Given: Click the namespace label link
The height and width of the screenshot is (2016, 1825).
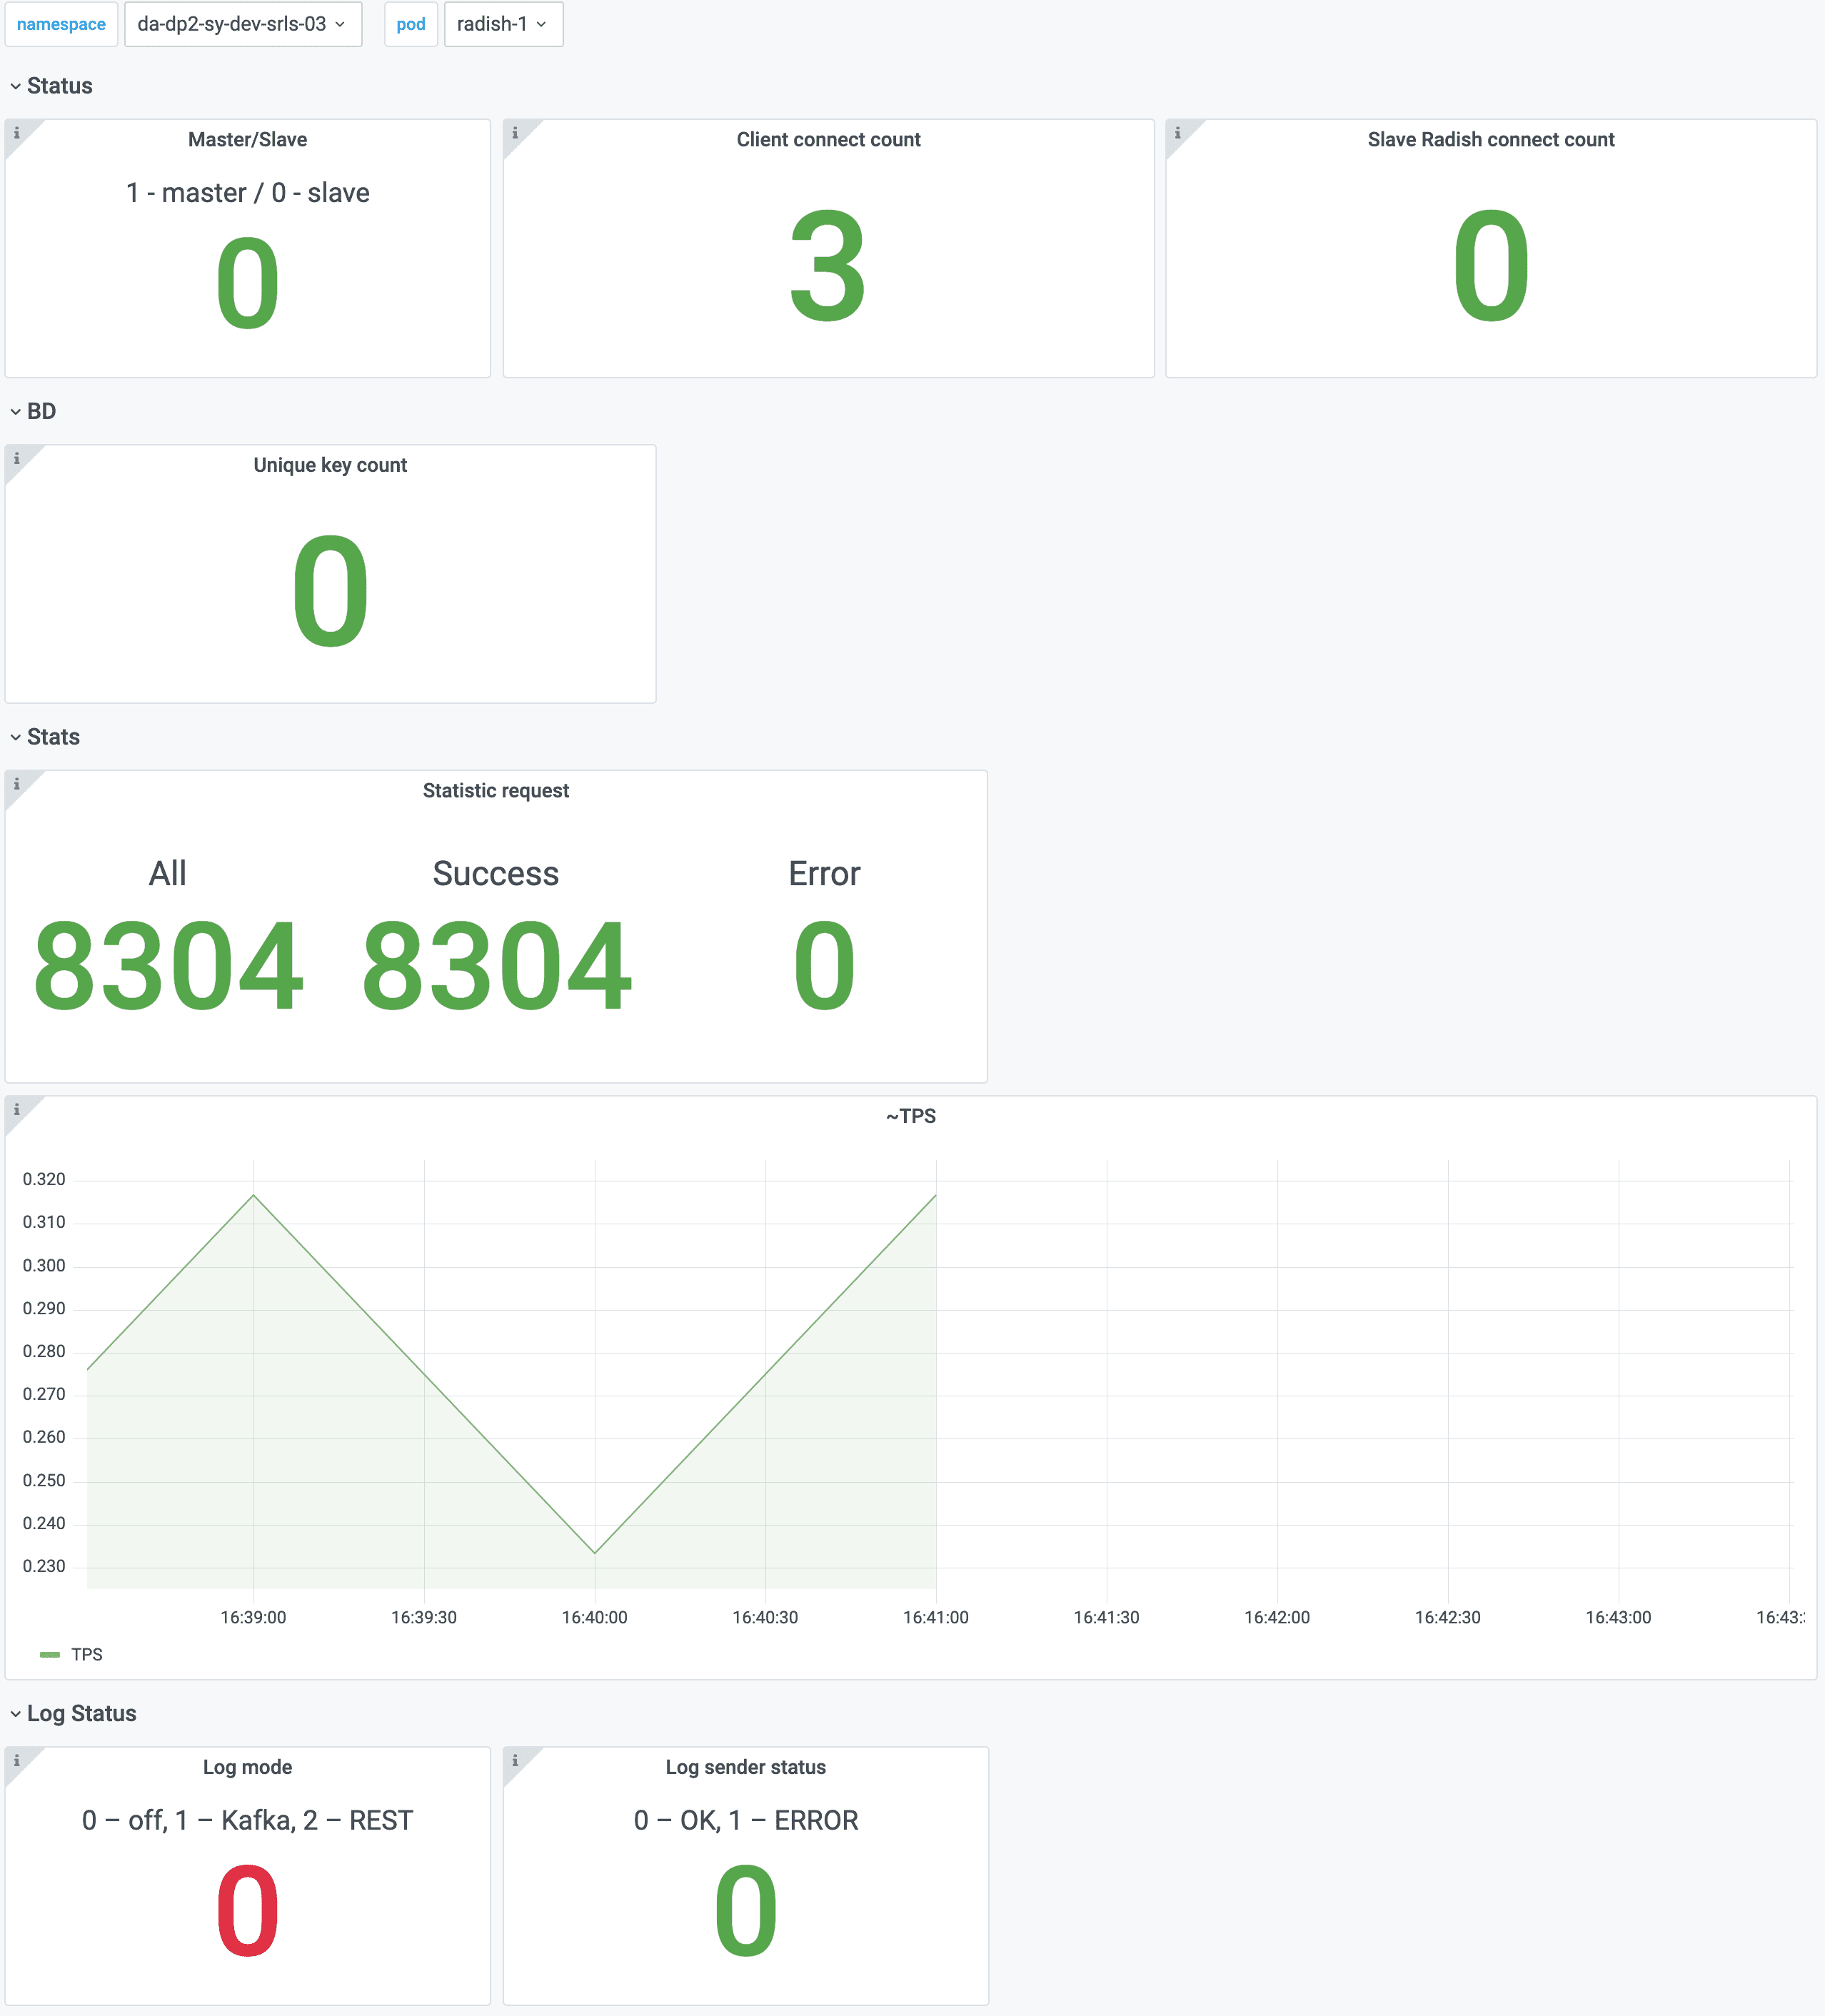Looking at the screenshot, I should coord(61,24).
